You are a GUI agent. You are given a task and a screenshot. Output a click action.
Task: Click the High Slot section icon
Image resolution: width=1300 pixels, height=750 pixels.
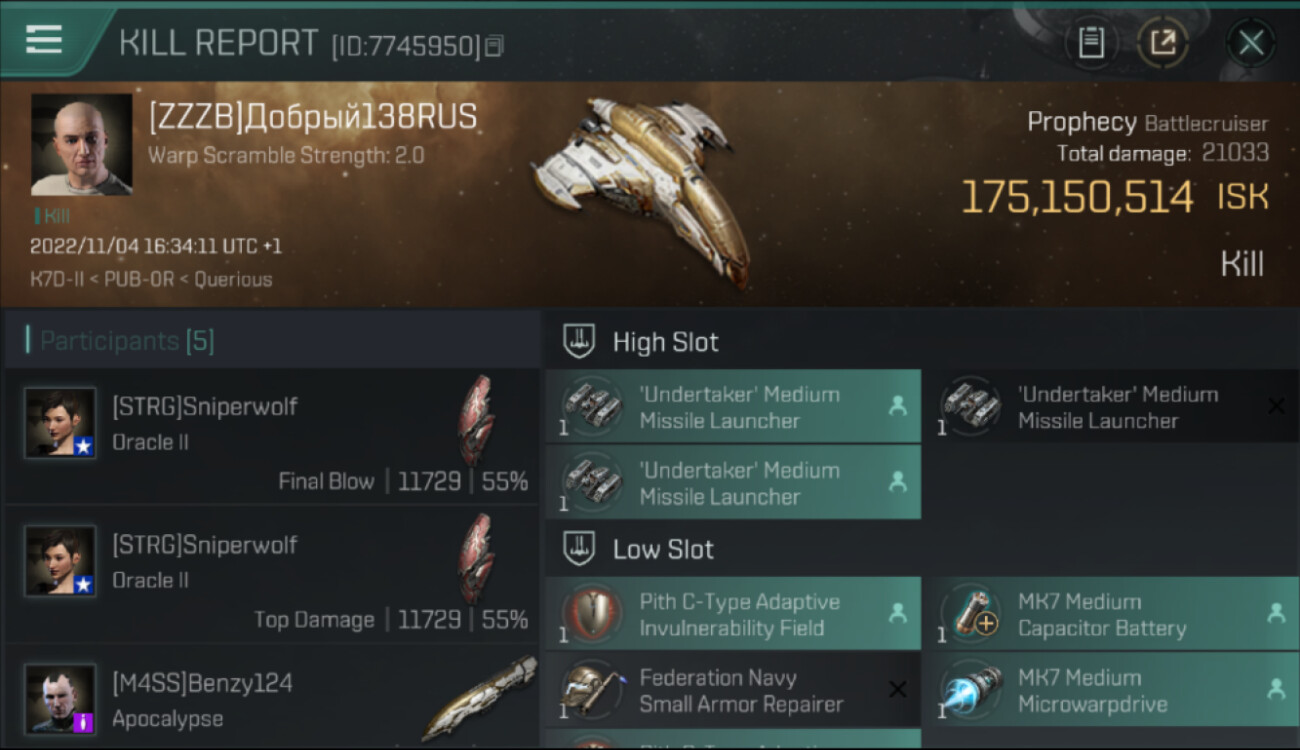[579, 341]
